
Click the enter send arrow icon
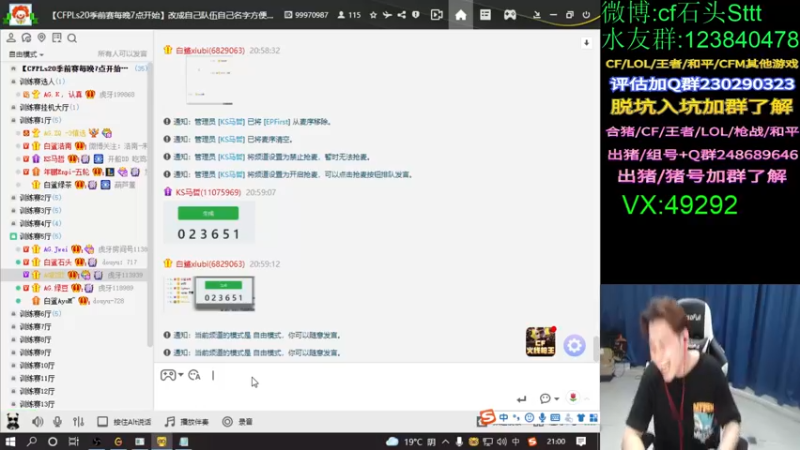click(x=521, y=398)
